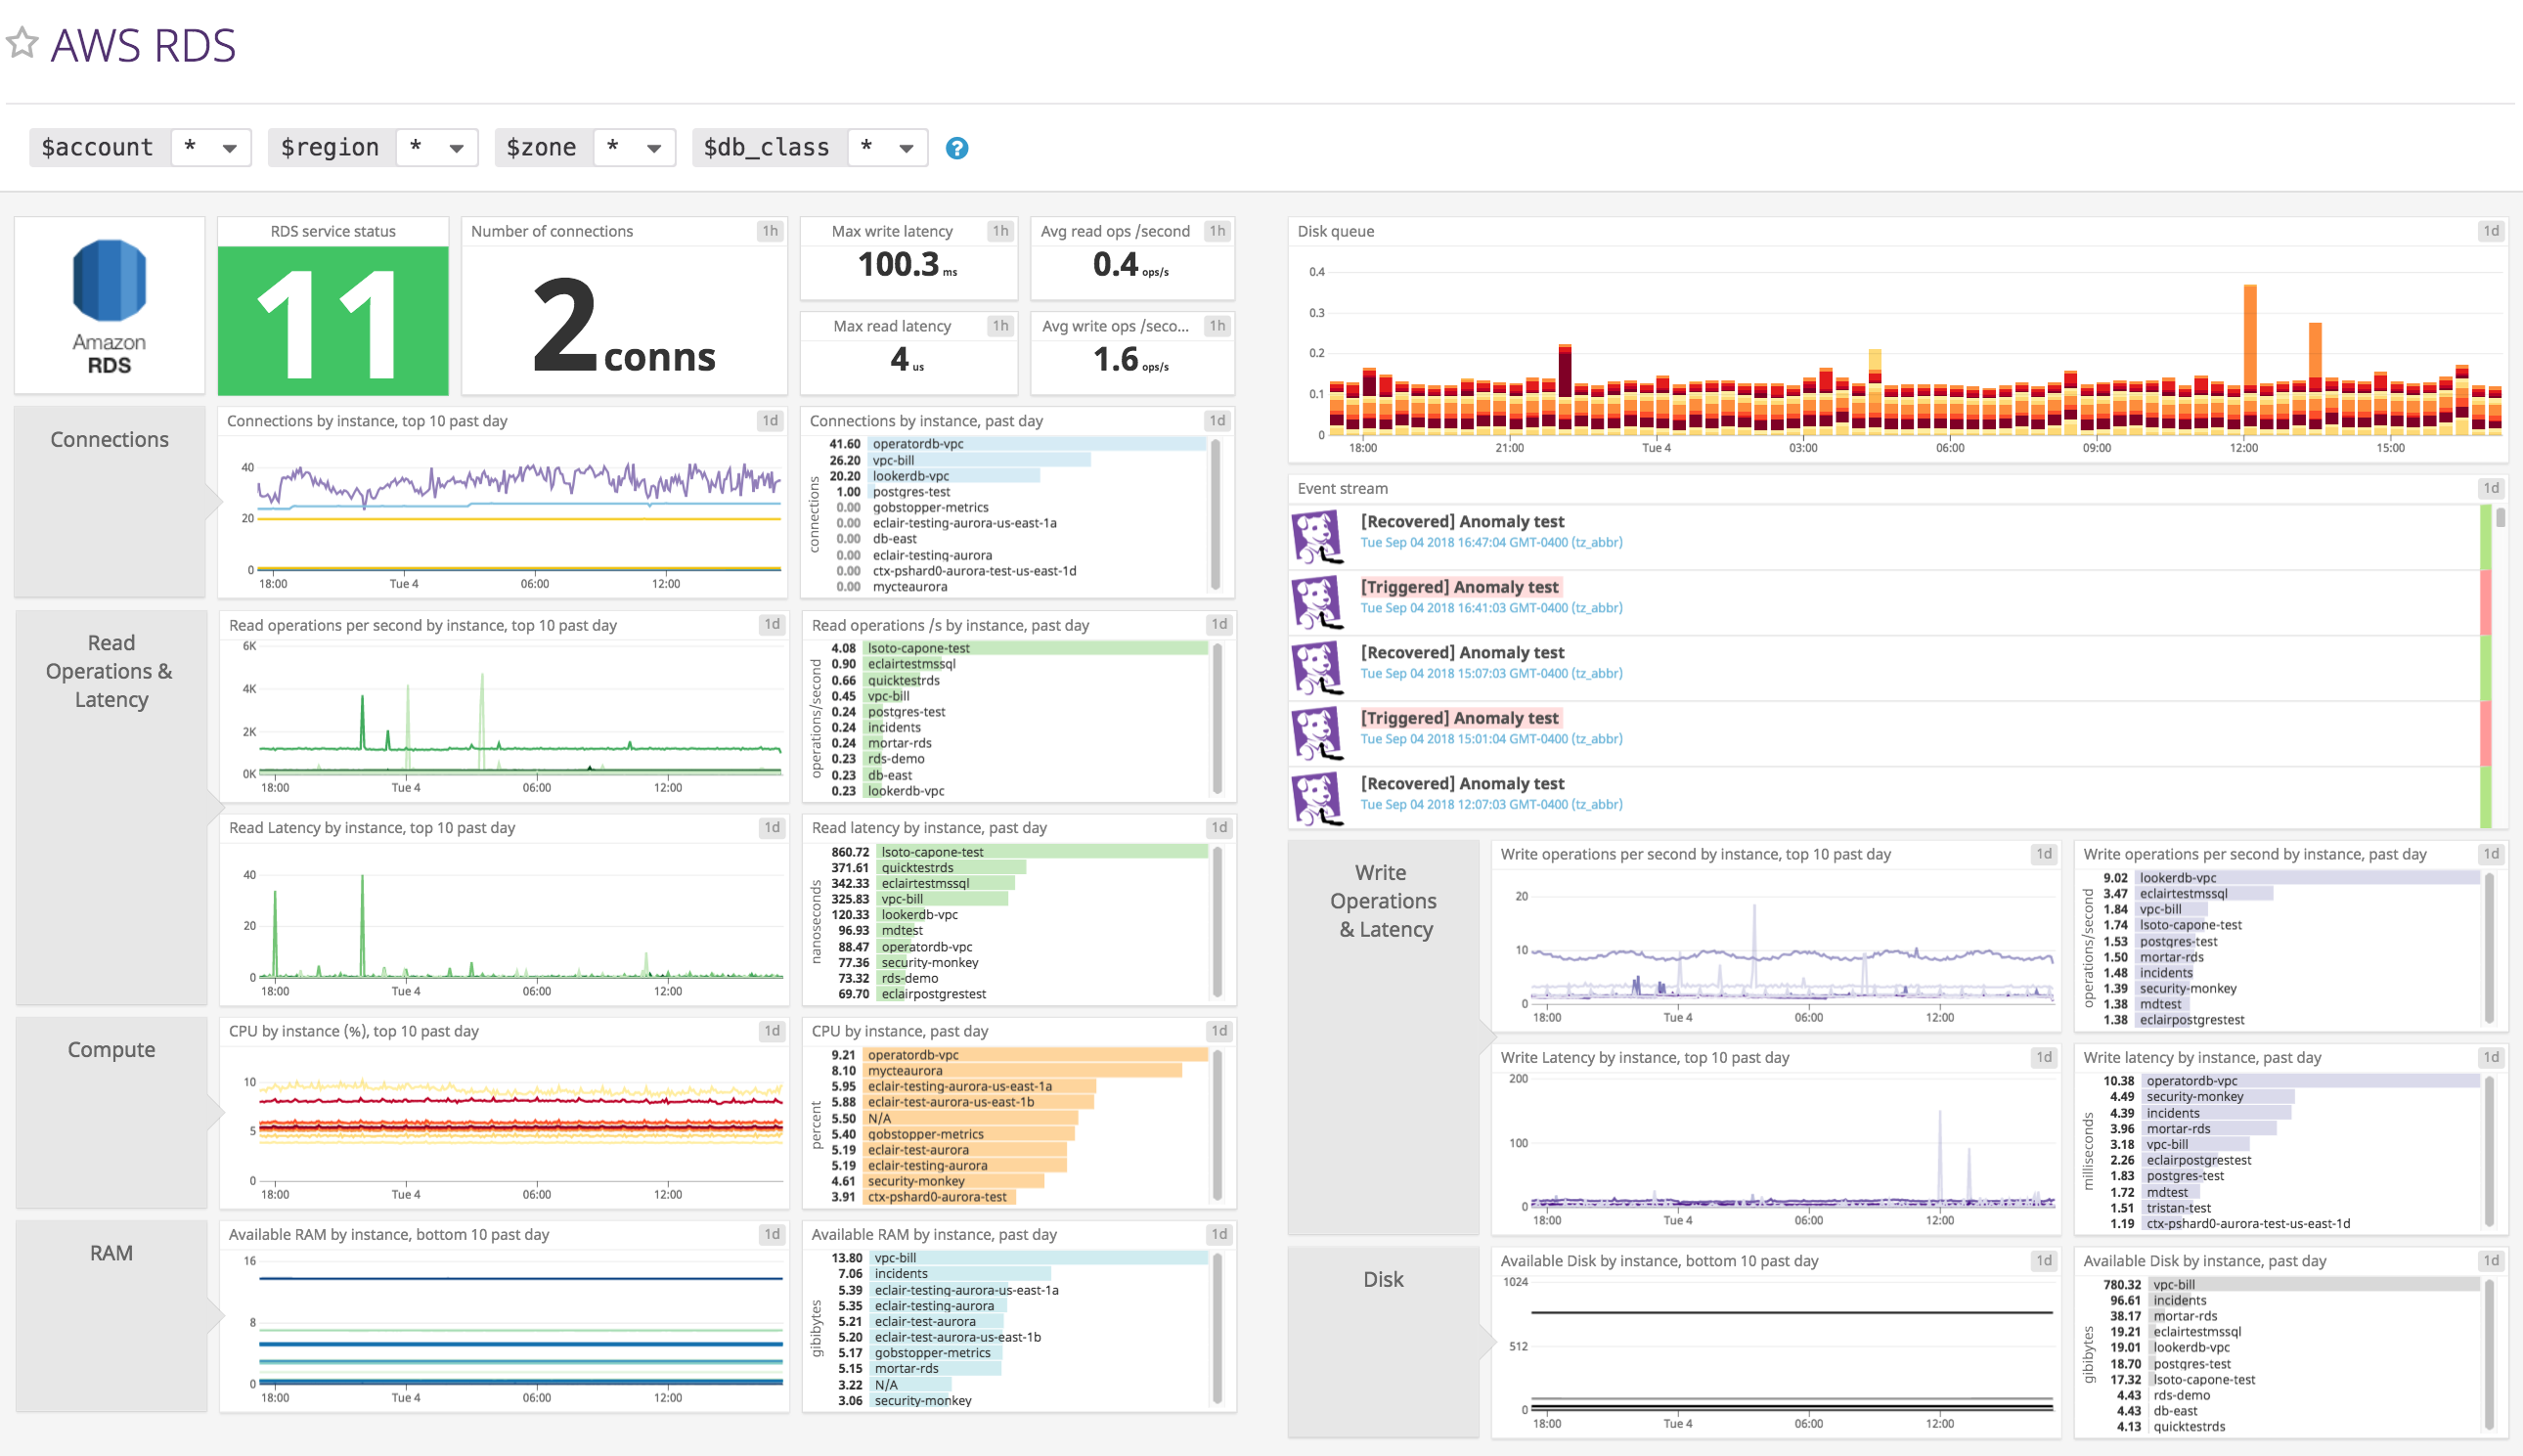Click the 1d badge on the Disk queue chart
The image size is (2523, 1456).
pos(2489,231)
